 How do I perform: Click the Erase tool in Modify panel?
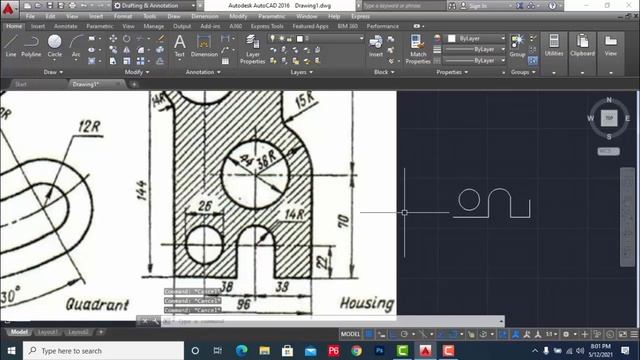pos(161,38)
